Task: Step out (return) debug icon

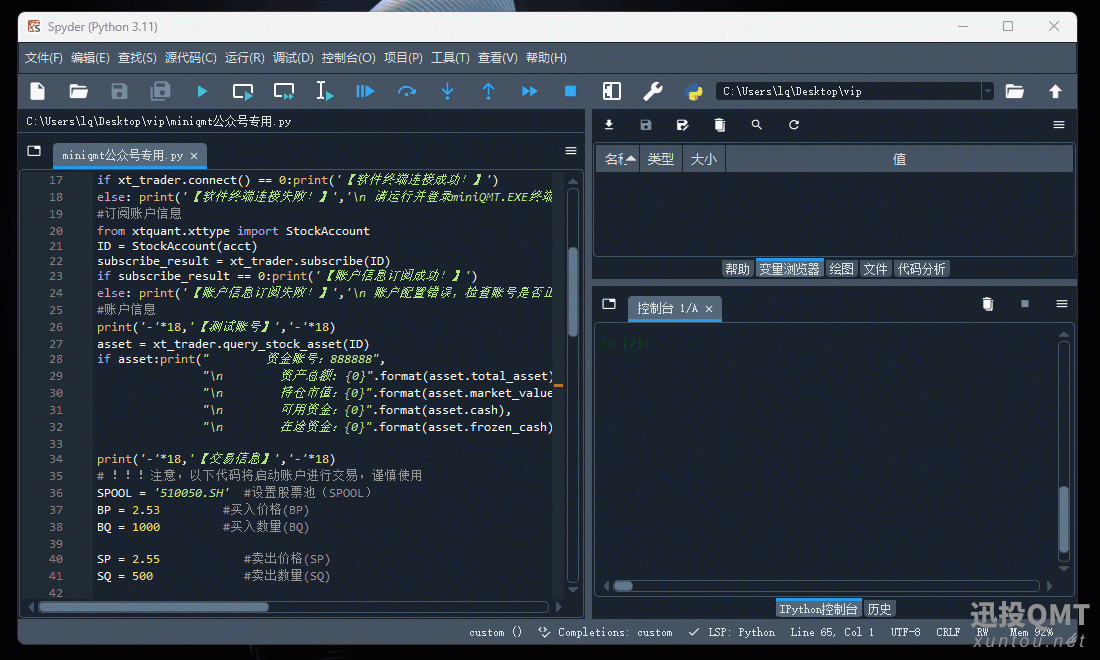Action: pyautogui.click(x=488, y=91)
